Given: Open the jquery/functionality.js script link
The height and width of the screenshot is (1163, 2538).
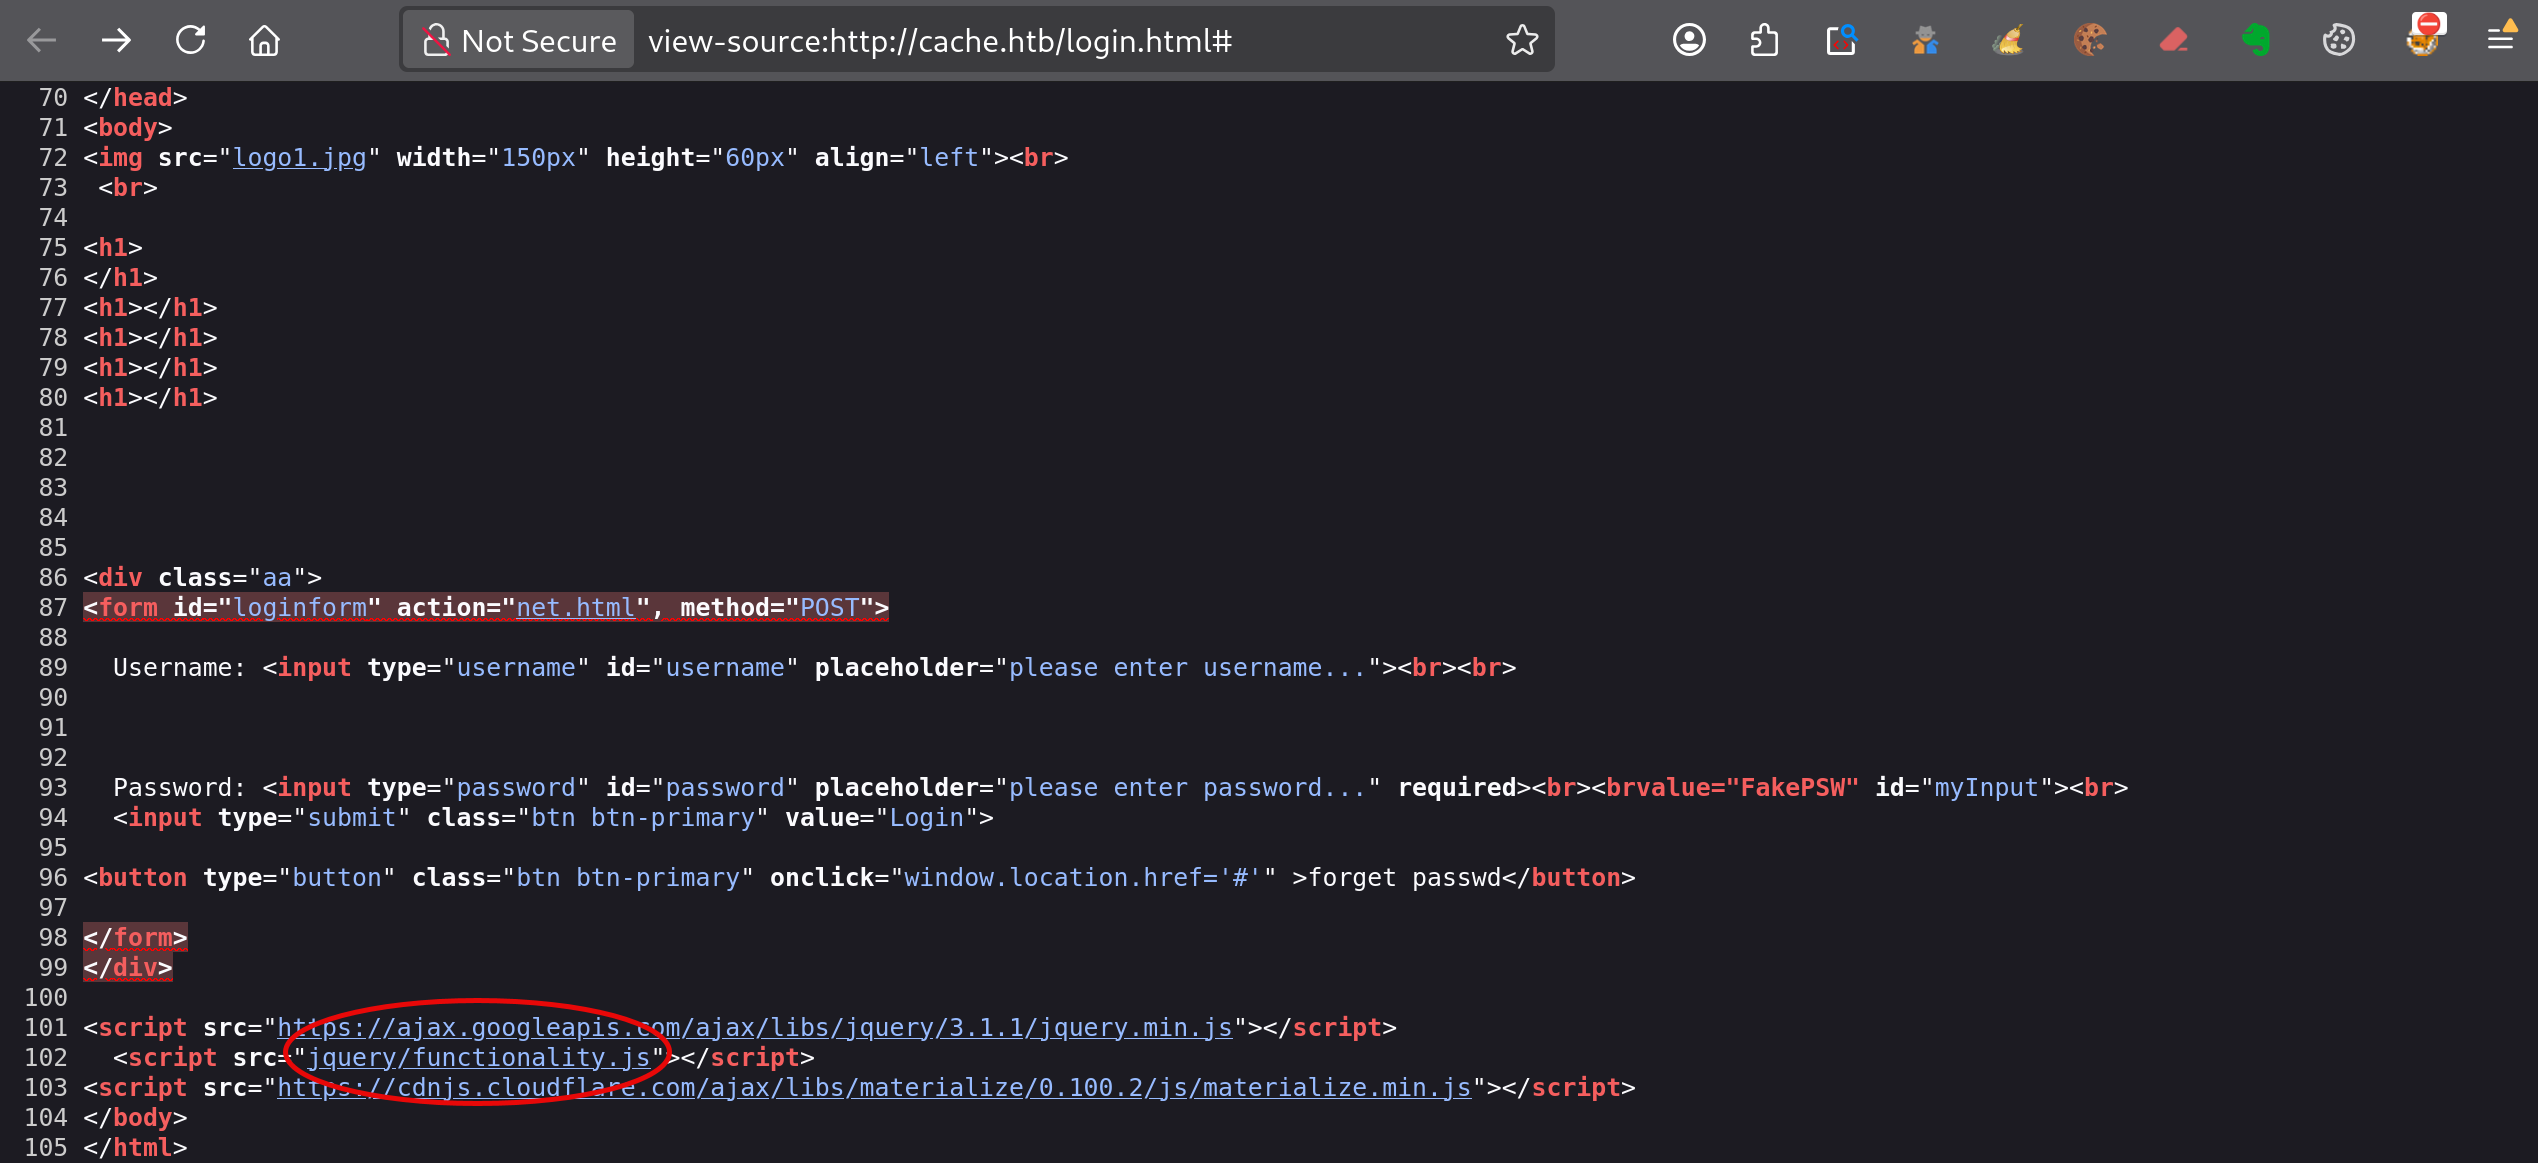Looking at the screenshot, I should (x=479, y=1058).
